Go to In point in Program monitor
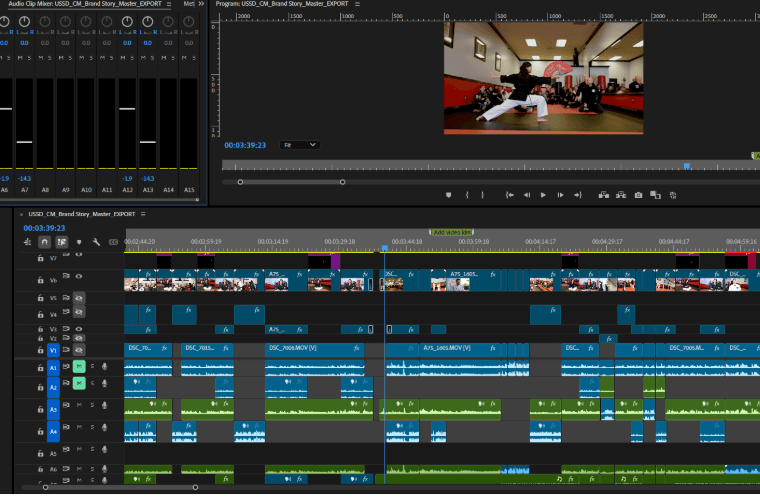This screenshot has width=760, height=500. click(510, 195)
